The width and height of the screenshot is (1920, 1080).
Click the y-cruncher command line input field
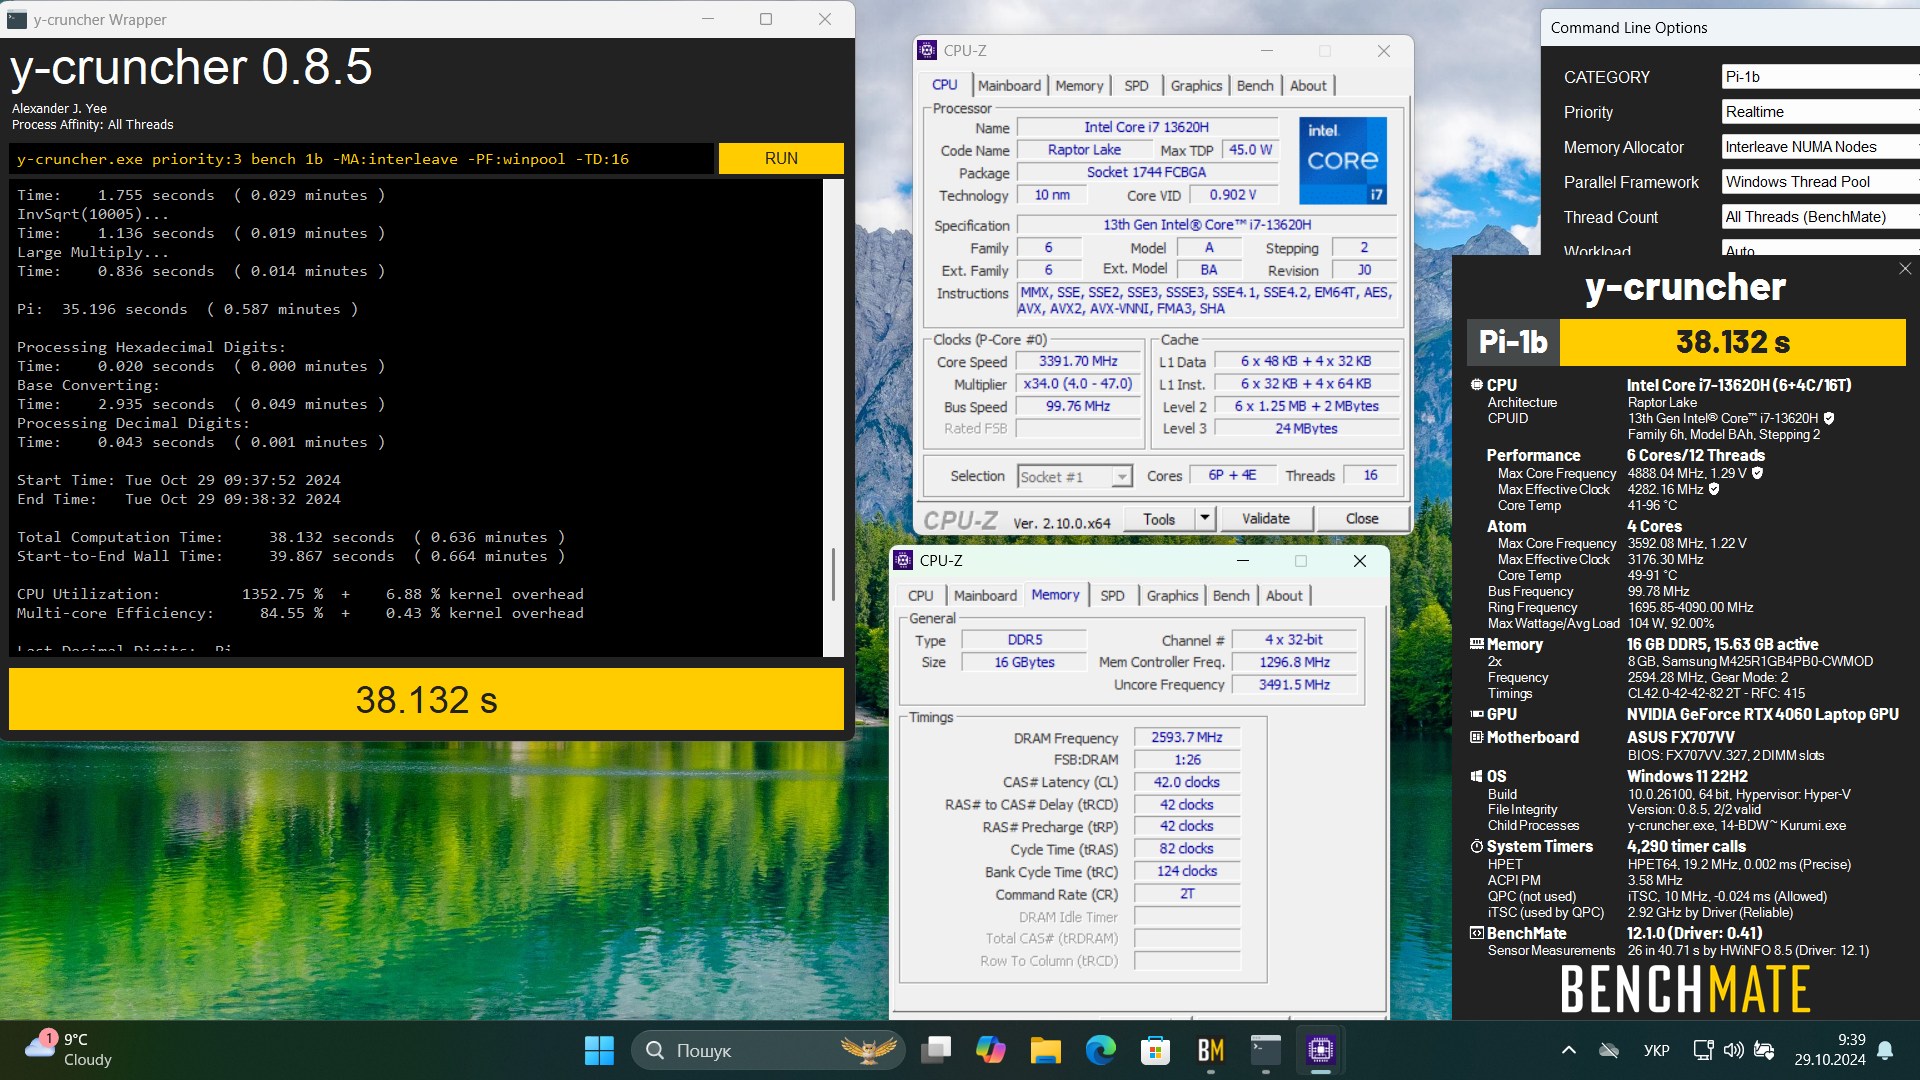coord(362,158)
